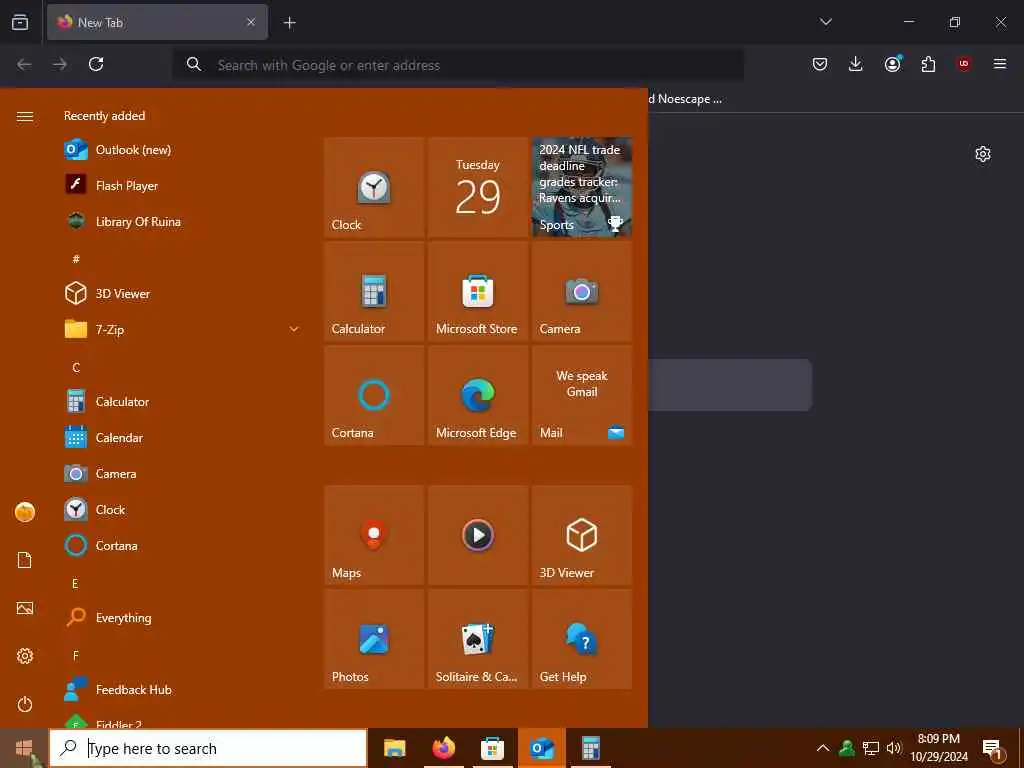Open the uBlock Origin extension icon
Screen dimensions: 1024x768
[964, 64]
